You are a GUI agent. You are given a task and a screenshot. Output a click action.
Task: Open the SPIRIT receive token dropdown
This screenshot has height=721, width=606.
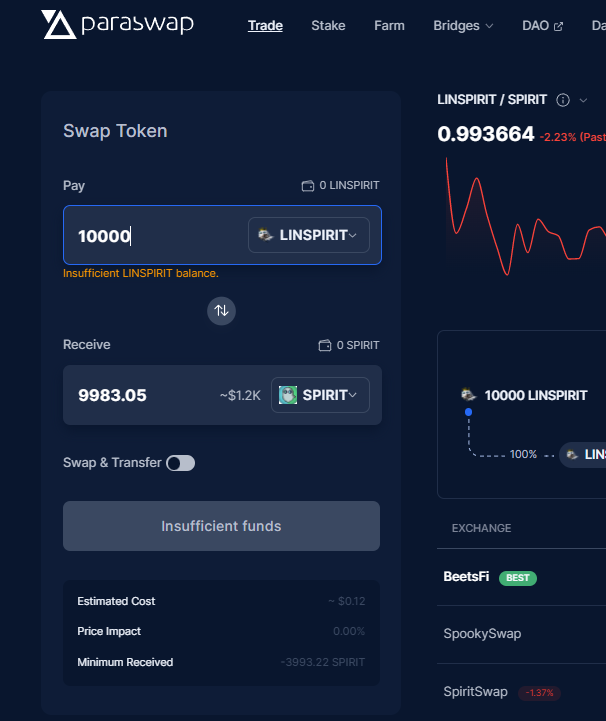[x=320, y=395]
